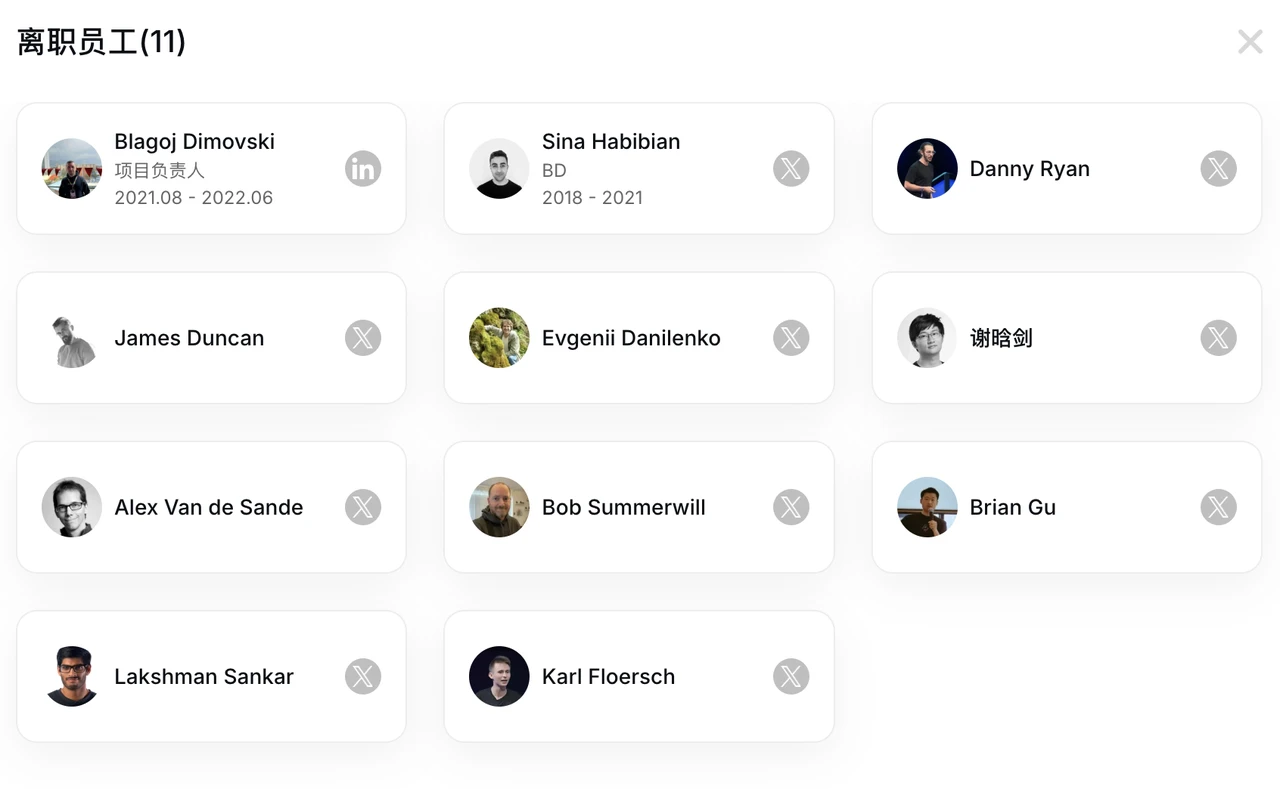The height and width of the screenshot is (789, 1280).
Task: Open Sina Habibian's X profile
Action: coord(791,168)
